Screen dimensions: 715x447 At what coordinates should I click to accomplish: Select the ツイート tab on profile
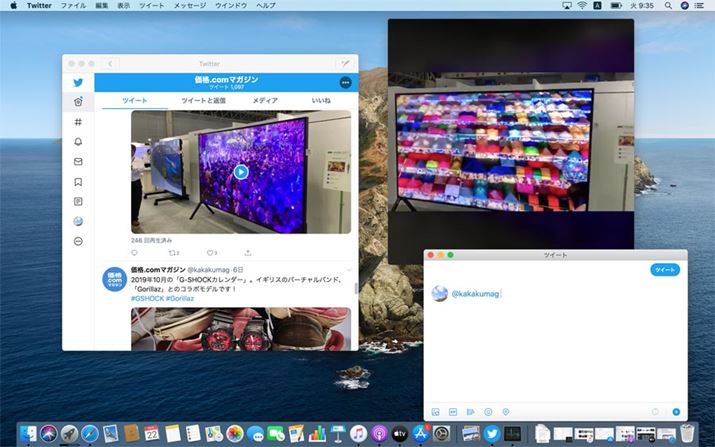click(135, 100)
